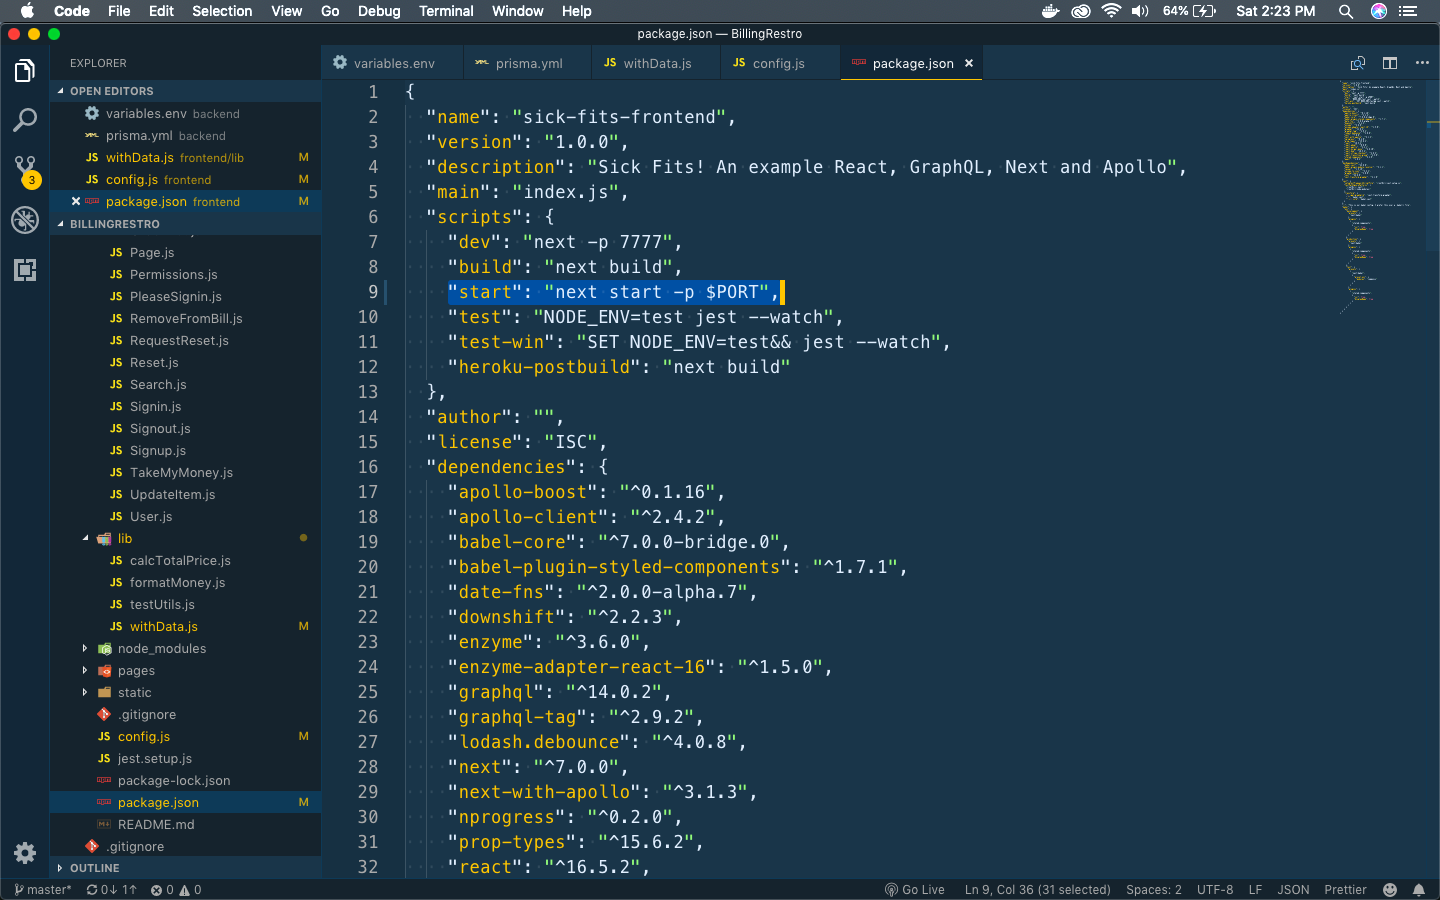Open the Siri icon in menu bar
This screenshot has height=900, width=1440.
pos(1379,11)
